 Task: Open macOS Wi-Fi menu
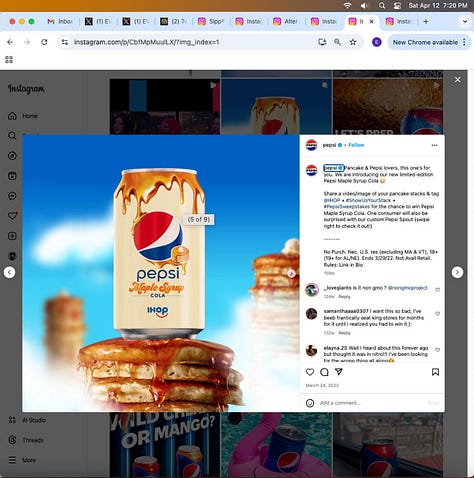(347, 6)
